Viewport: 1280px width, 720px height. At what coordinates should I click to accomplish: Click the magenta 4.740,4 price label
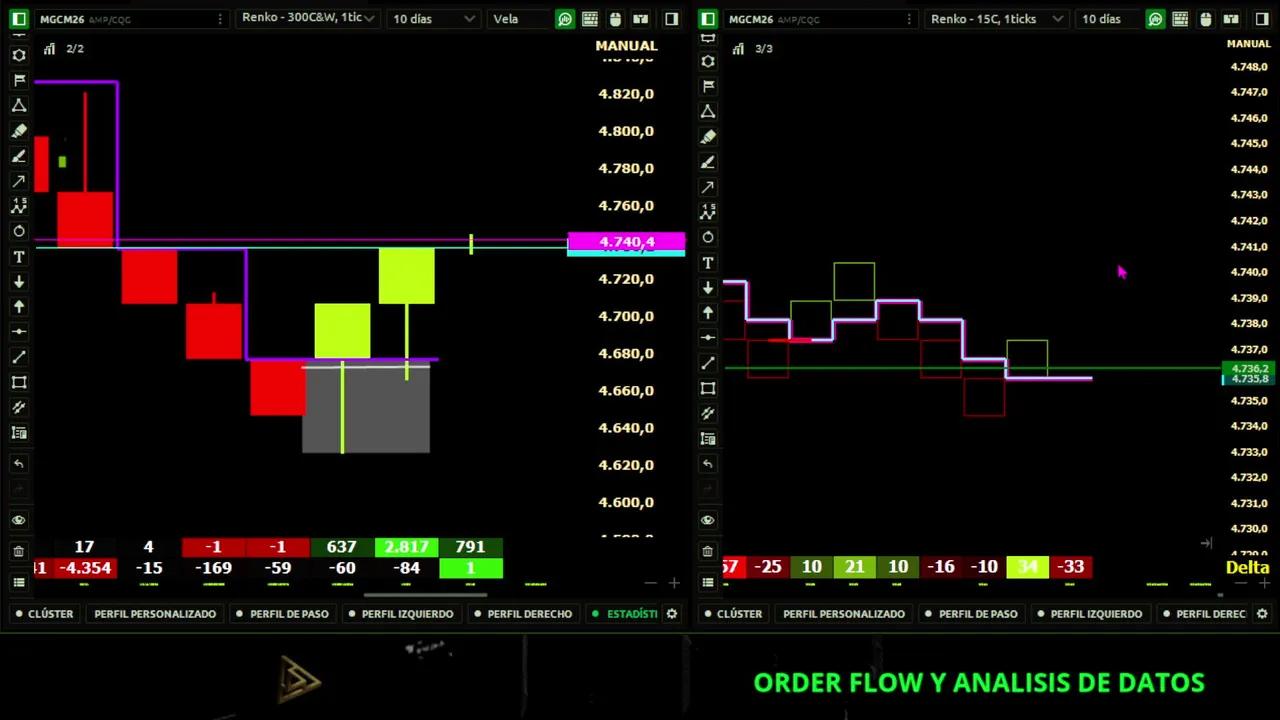click(626, 242)
